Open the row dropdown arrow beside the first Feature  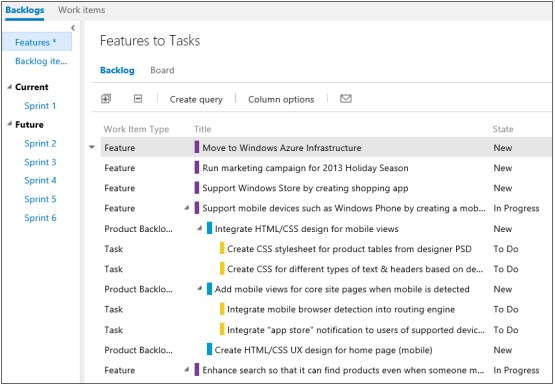[x=92, y=147]
